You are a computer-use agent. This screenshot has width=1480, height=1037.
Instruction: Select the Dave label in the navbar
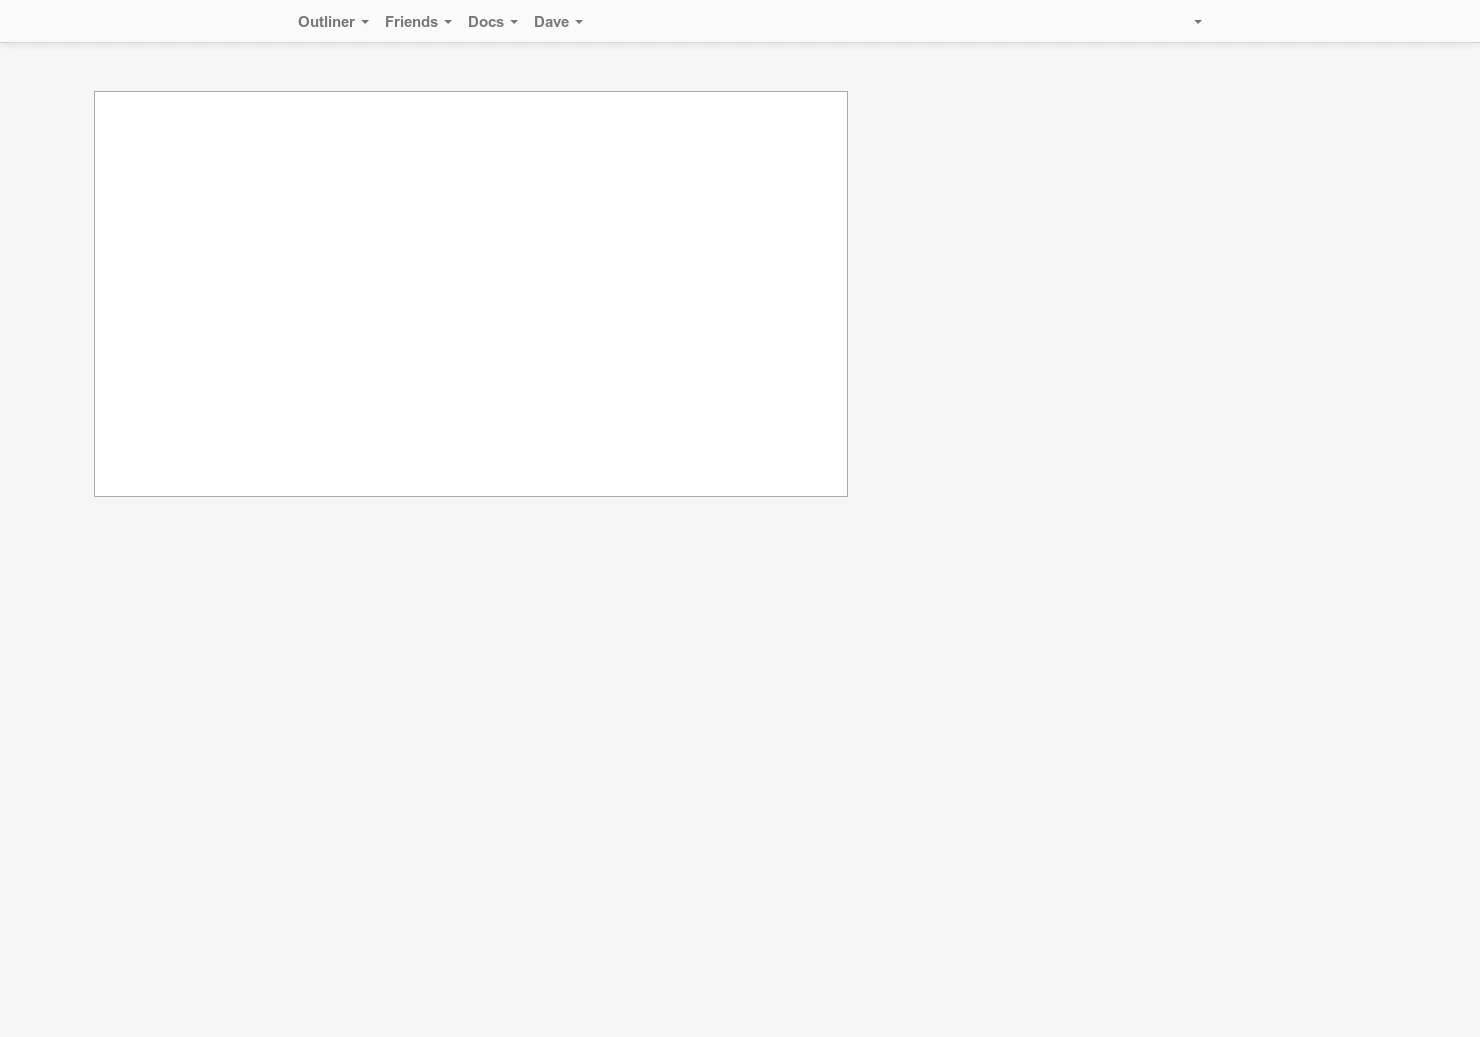pyautogui.click(x=551, y=21)
